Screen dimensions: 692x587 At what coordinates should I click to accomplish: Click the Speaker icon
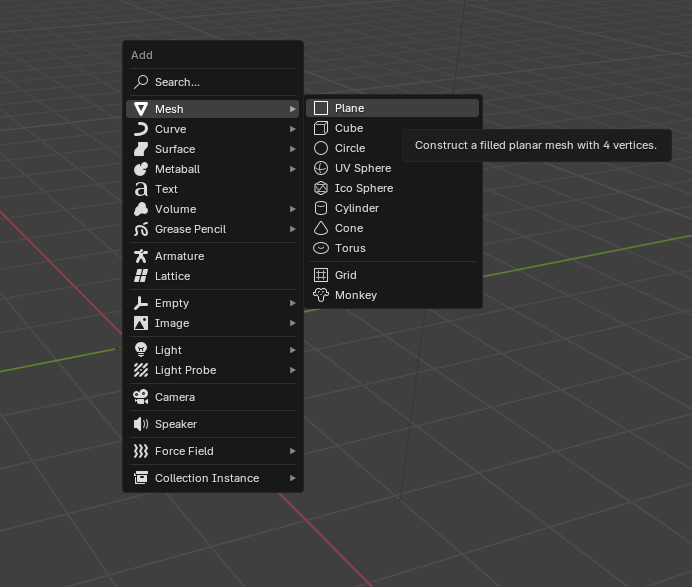141,424
